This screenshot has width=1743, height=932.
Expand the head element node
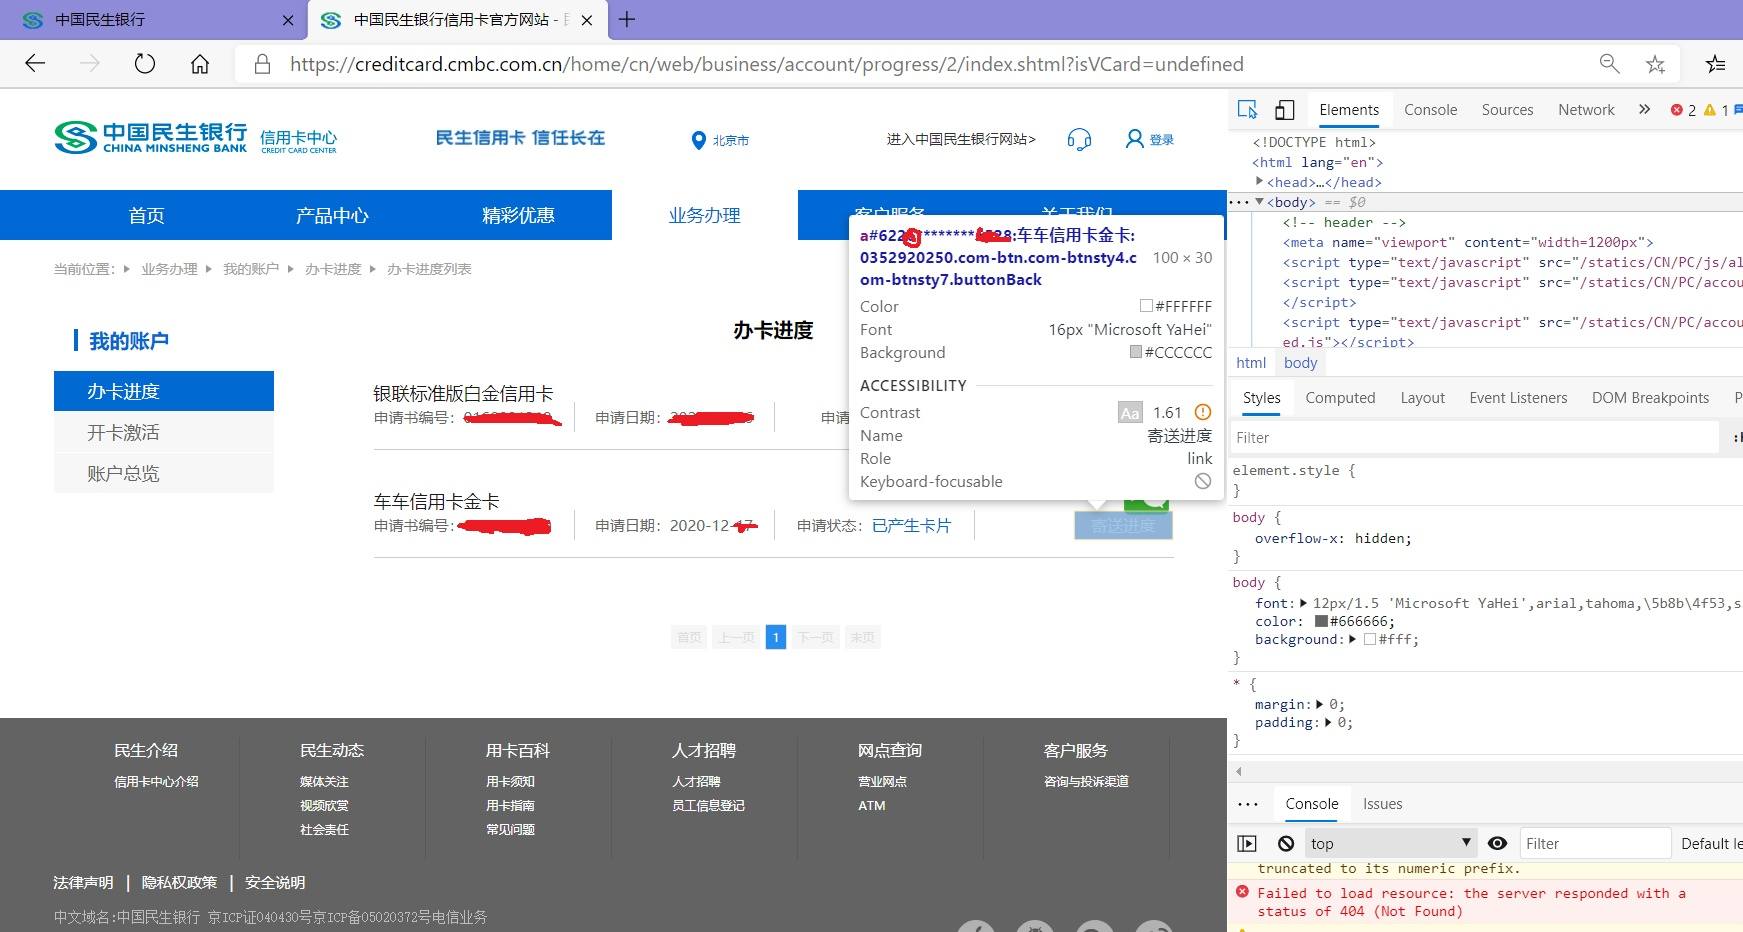click(1260, 182)
